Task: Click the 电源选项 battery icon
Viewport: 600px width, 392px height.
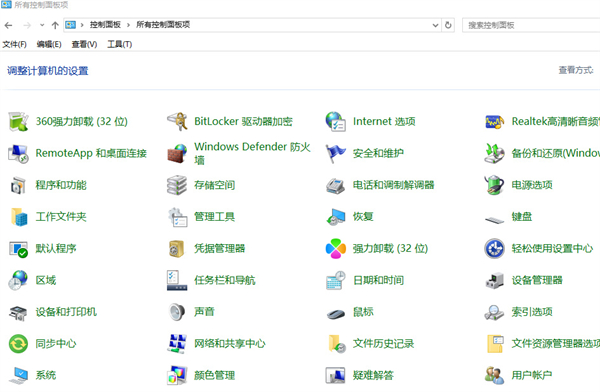Action: pyautogui.click(x=494, y=185)
